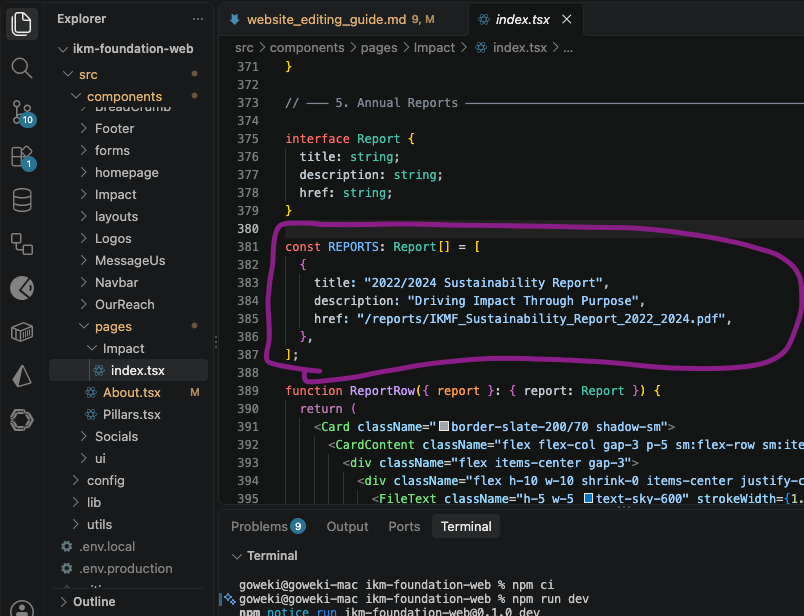Select index.tsx in the file tree
The image size is (804, 616).
pyautogui.click(x=128, y=370)
